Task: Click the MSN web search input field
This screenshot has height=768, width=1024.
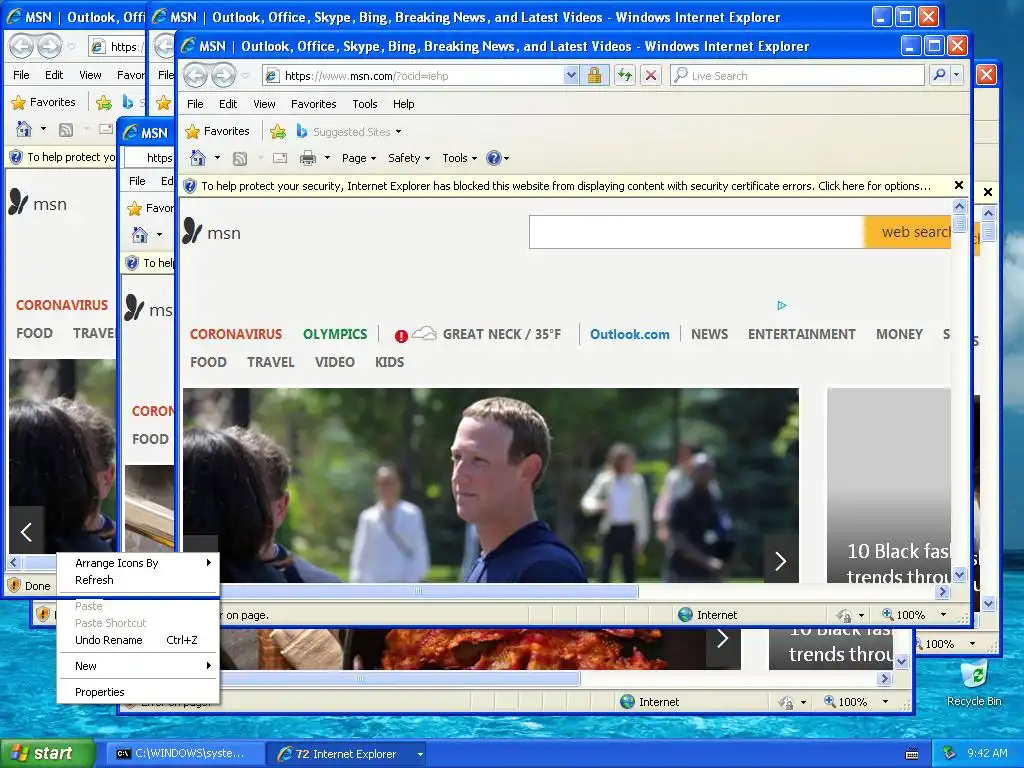Action: tap(697, 232)
